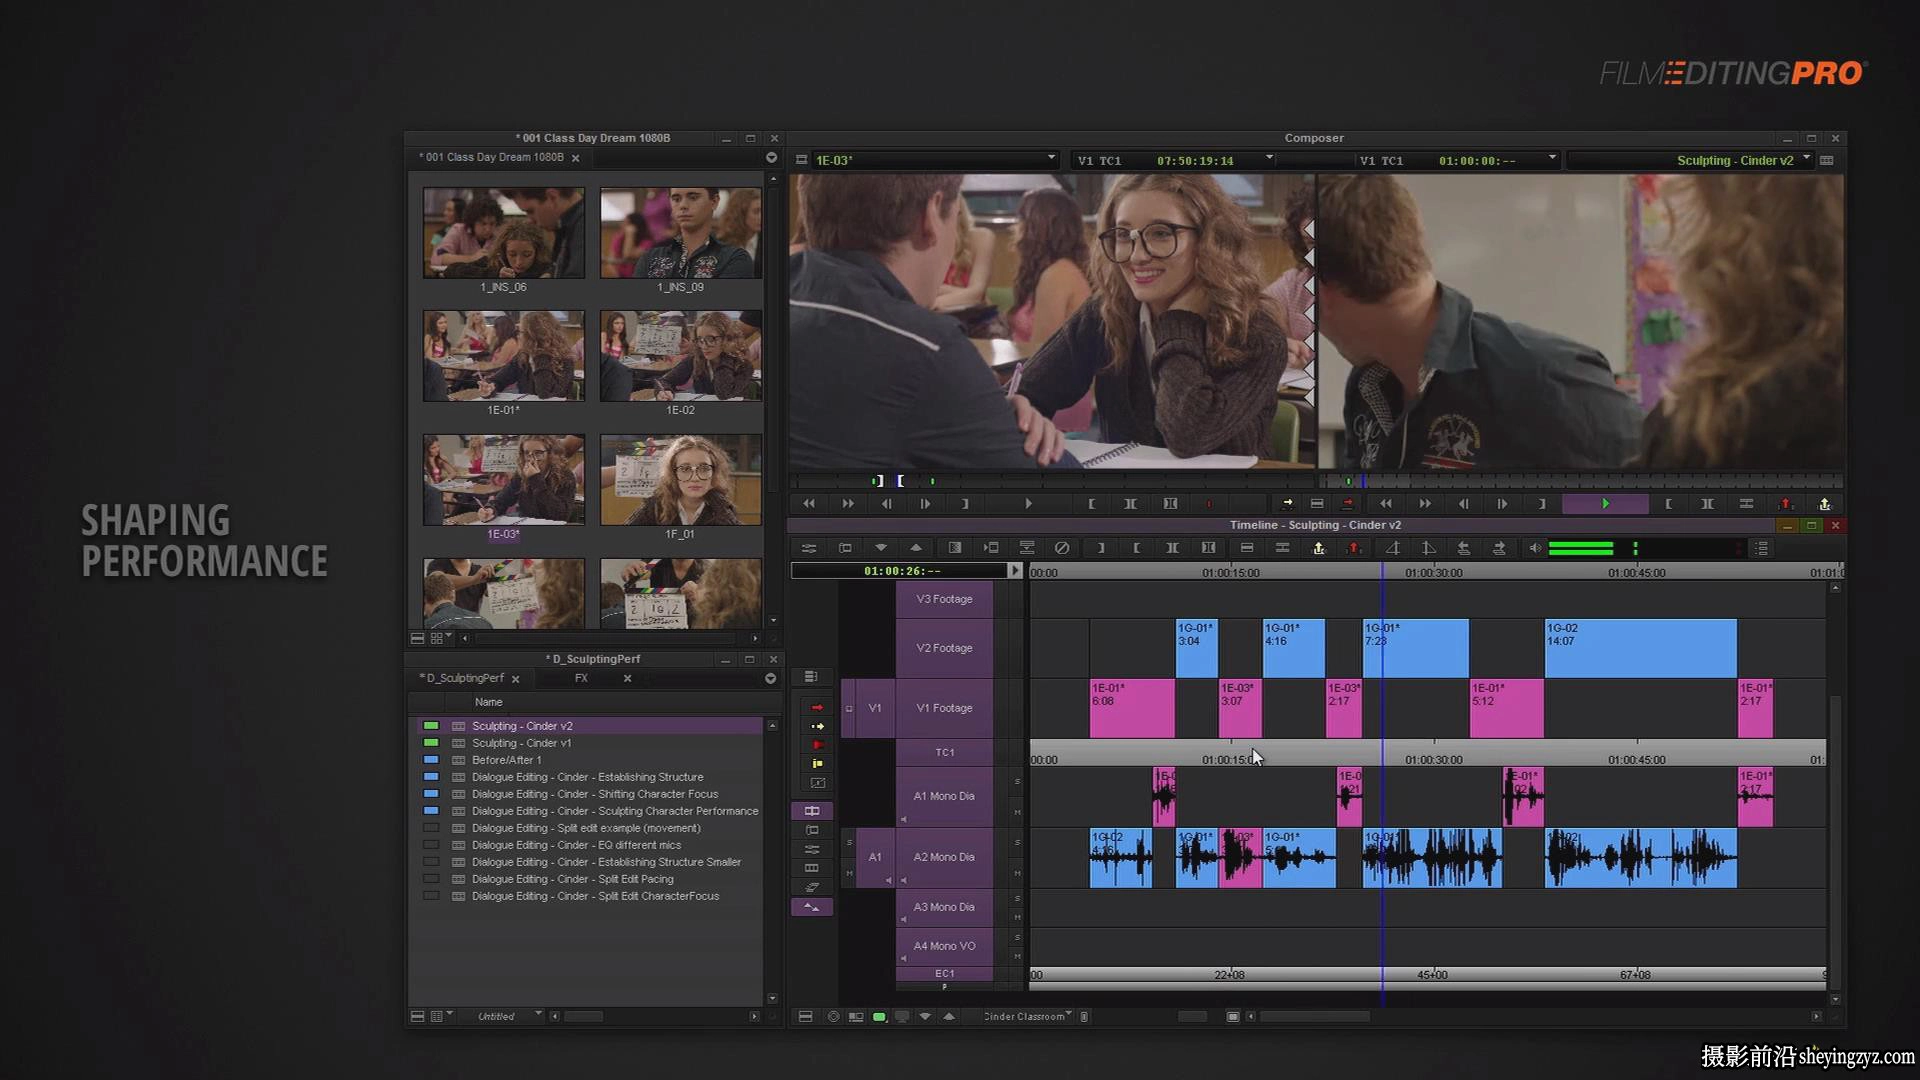Click the timeline horizontal scroll bar
The image size is (1920, 1080).
[x=1315, y=1016]
